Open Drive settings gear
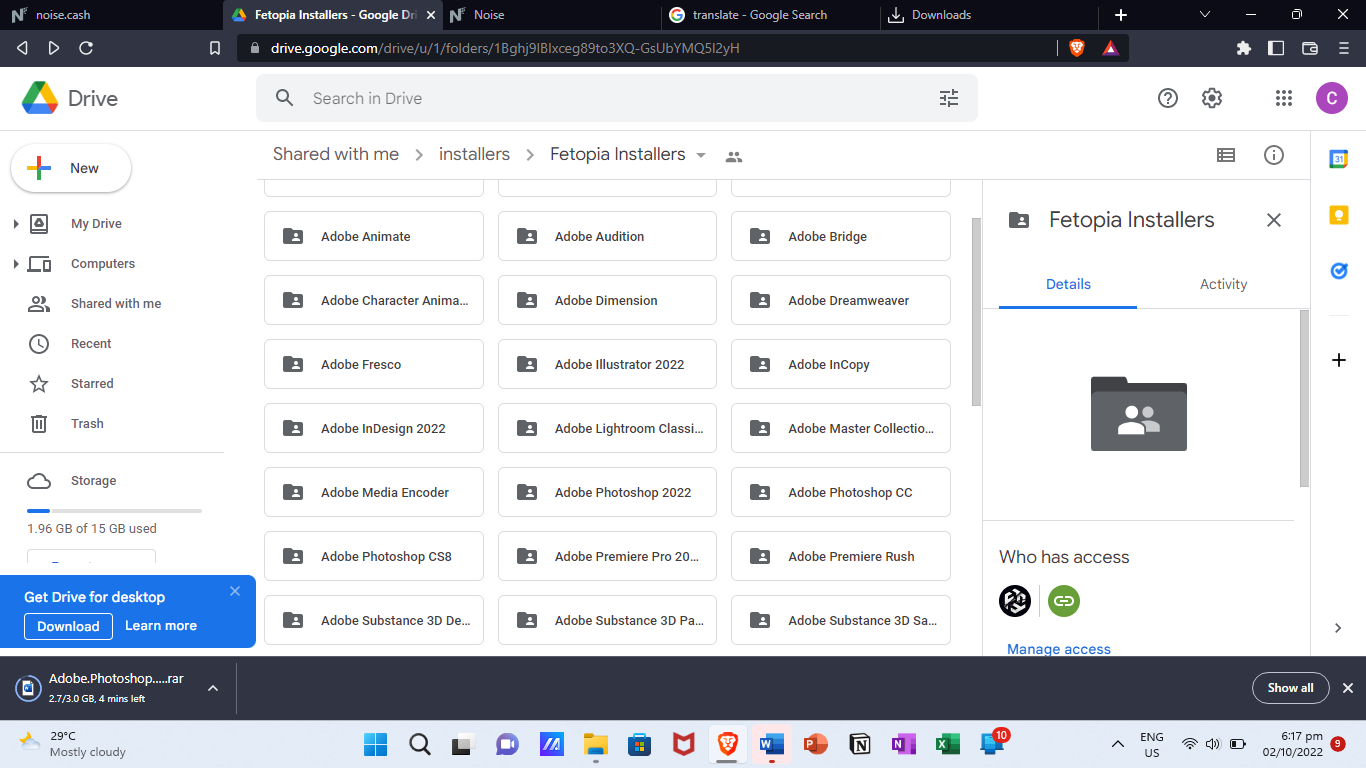Image resolution: width=1366 pixels, height=768 pixels. click(x=1212, y=98)
